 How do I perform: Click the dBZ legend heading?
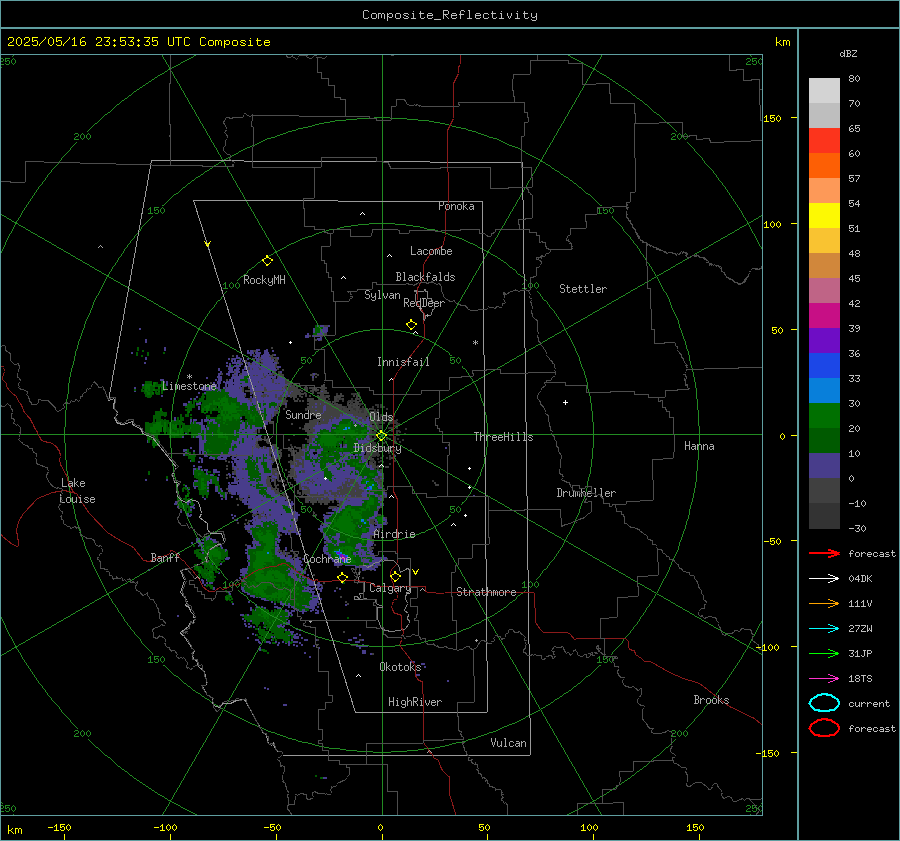click(x=848, y=53)
